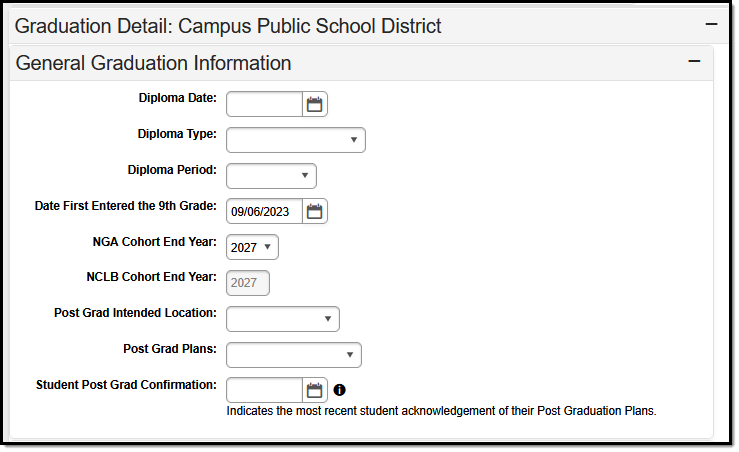Open calendar for Student Post Grad Confirmation

click(x=315, y=390)
